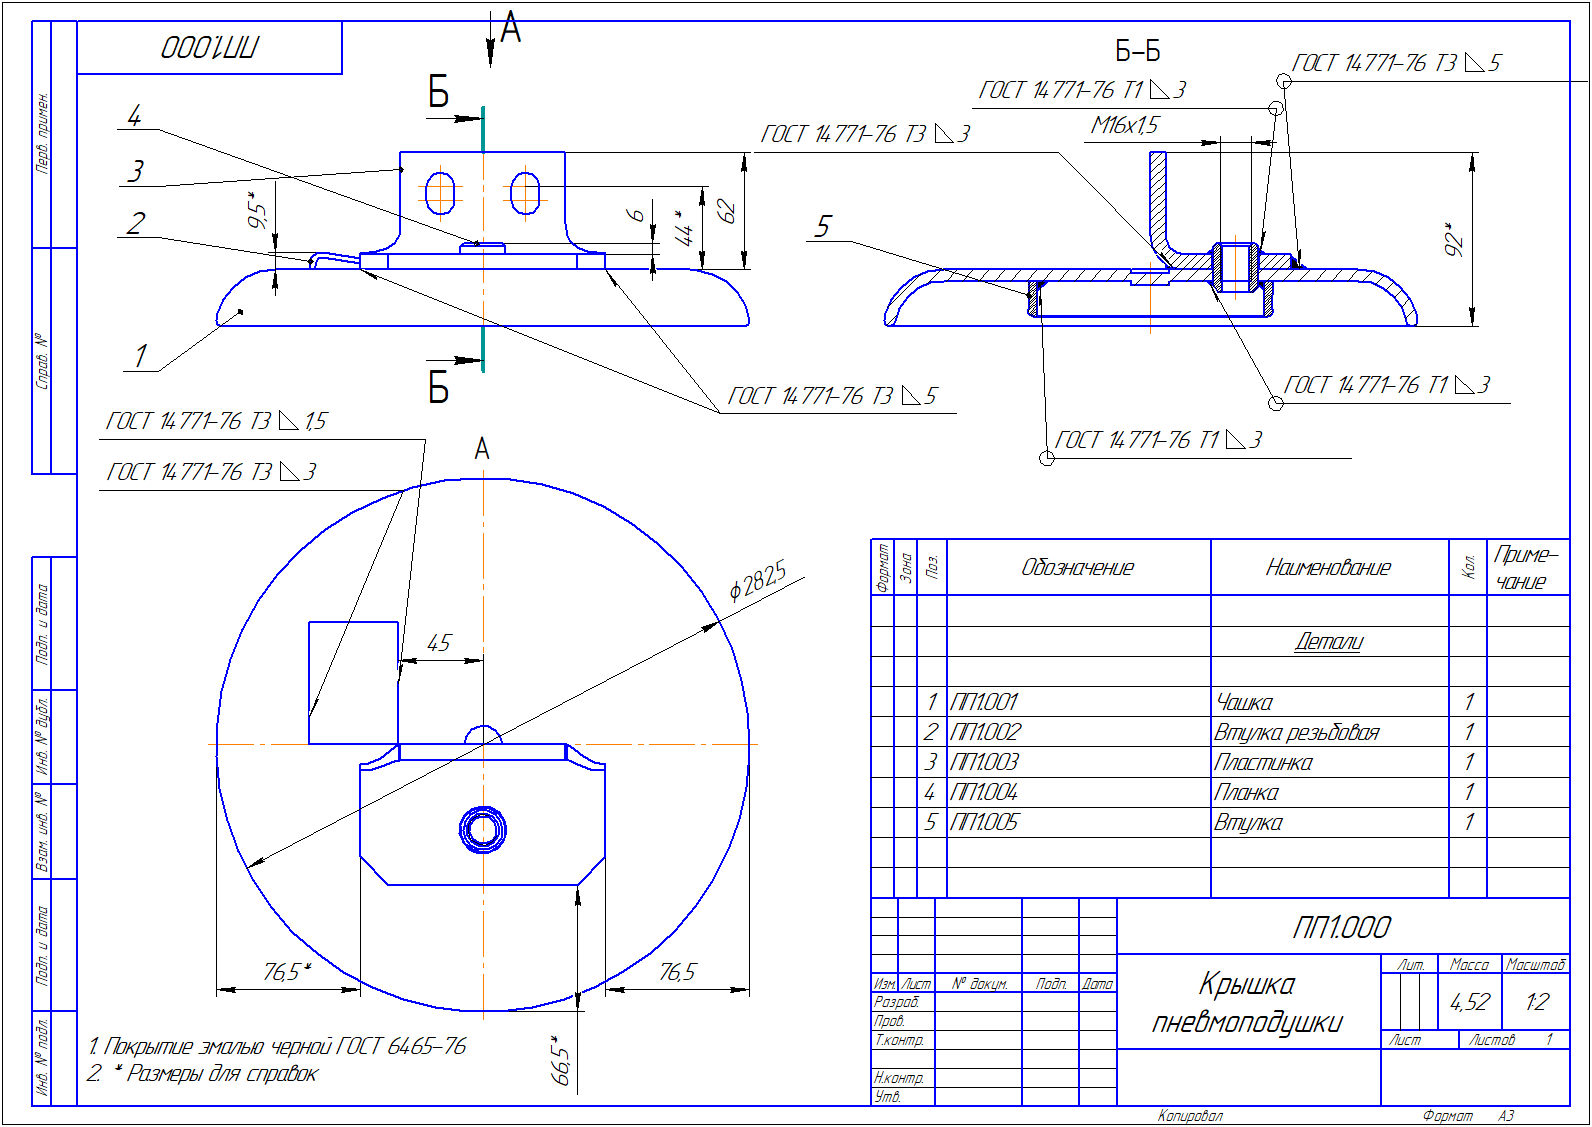The width and height of the screenshot is (1592, 1127).
Task: Click the mass value 4,52 in title block
Action: [x=1469, y=1001]
